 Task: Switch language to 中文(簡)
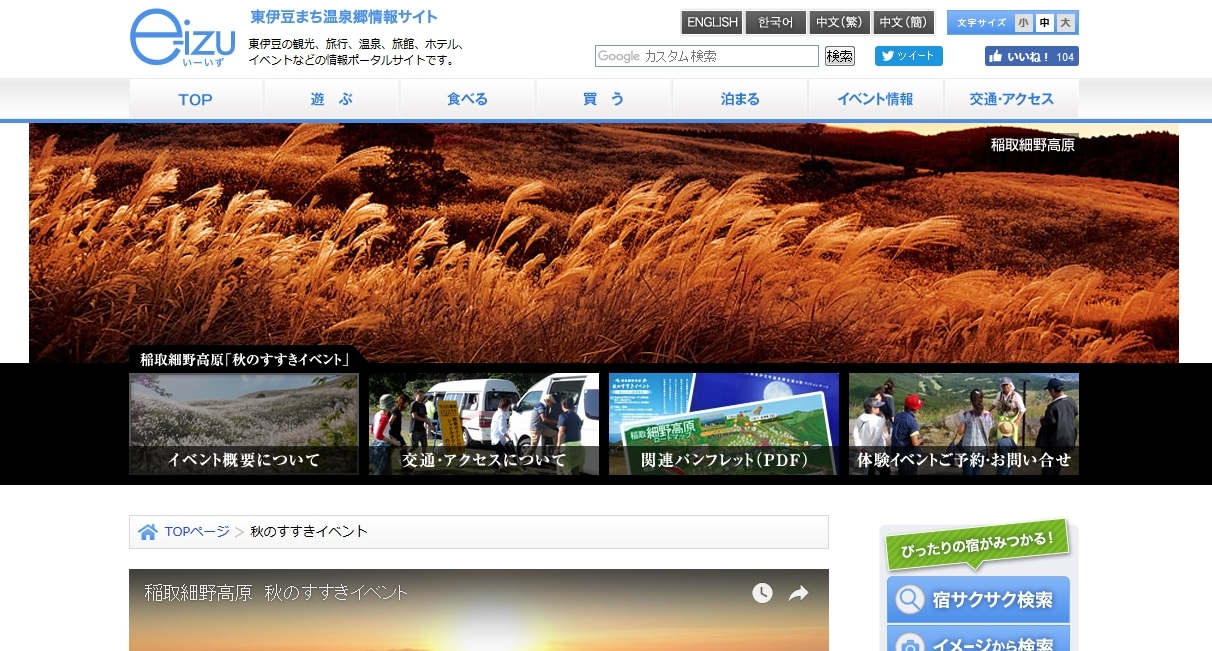pyautogui.click(x=904, y=22)
